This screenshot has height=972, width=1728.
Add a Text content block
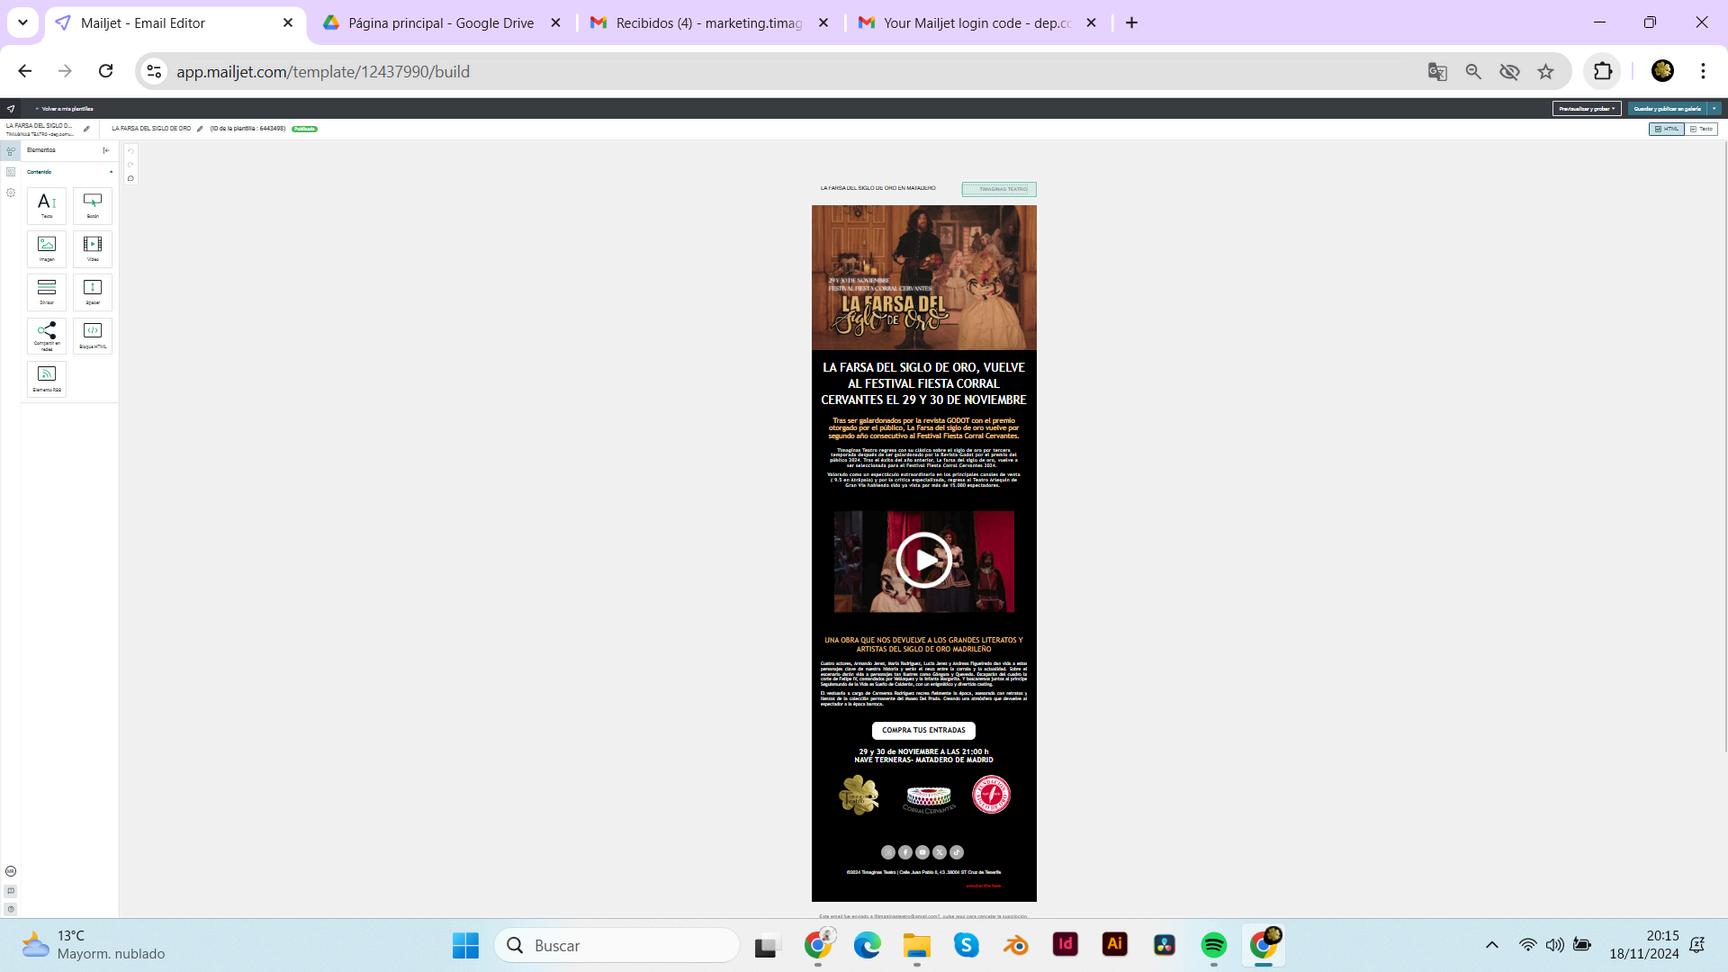47,205
